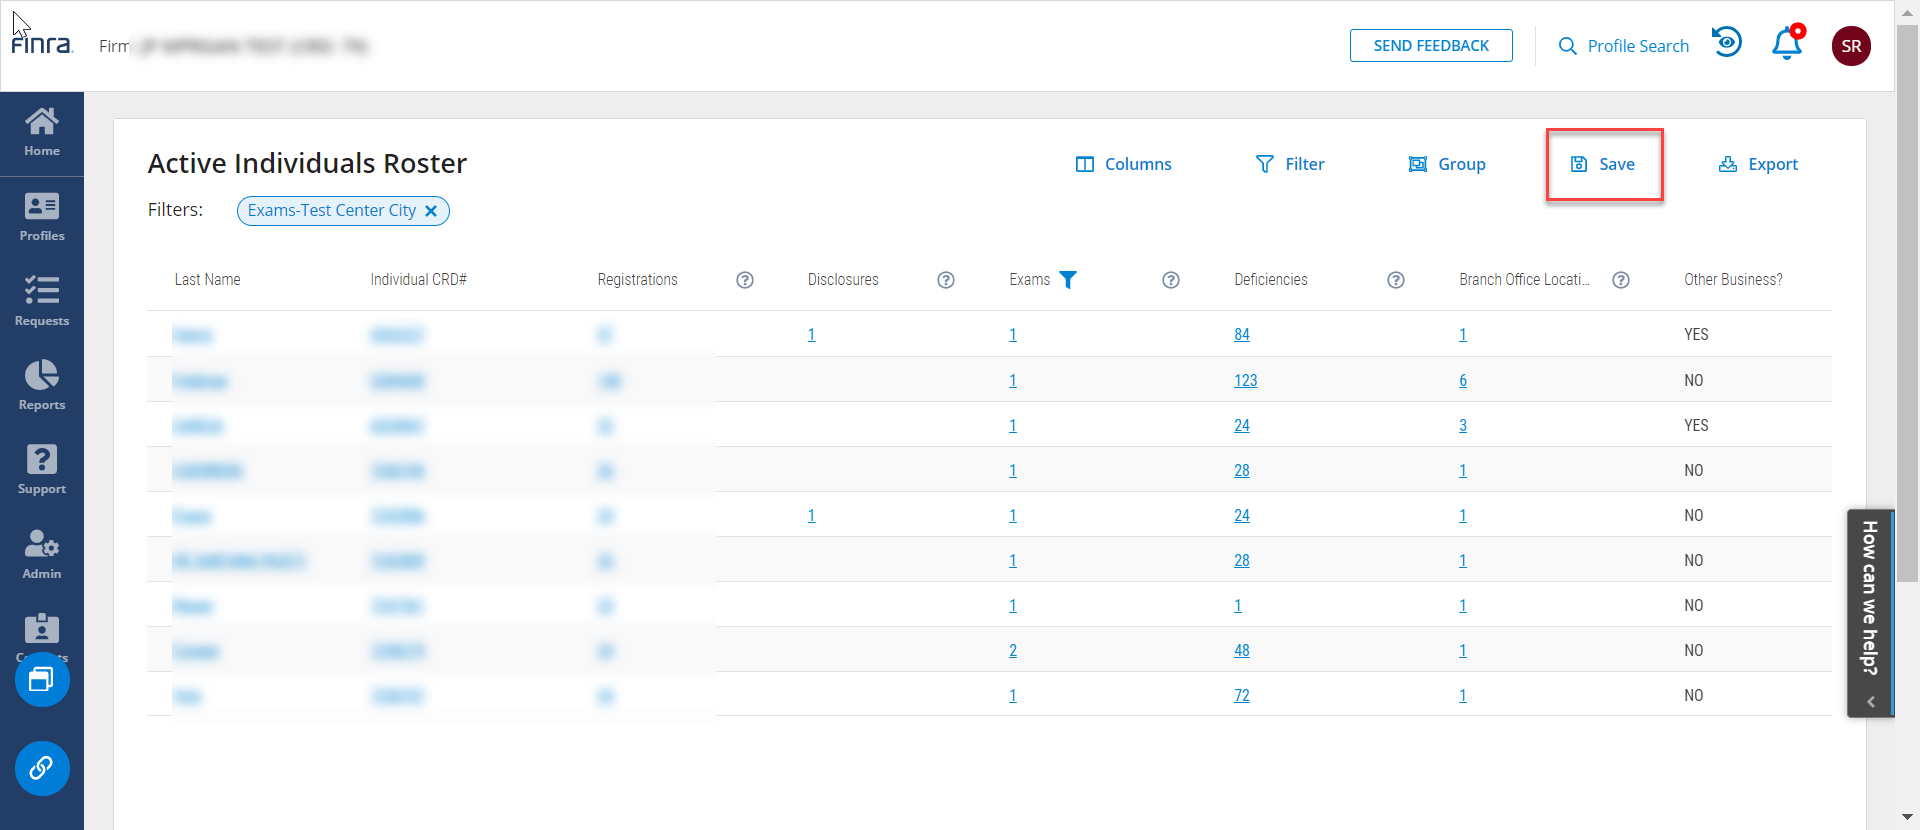1920x830 pixels.
Task: Go to Profiles in the sidebar
Action: (42, 218)
